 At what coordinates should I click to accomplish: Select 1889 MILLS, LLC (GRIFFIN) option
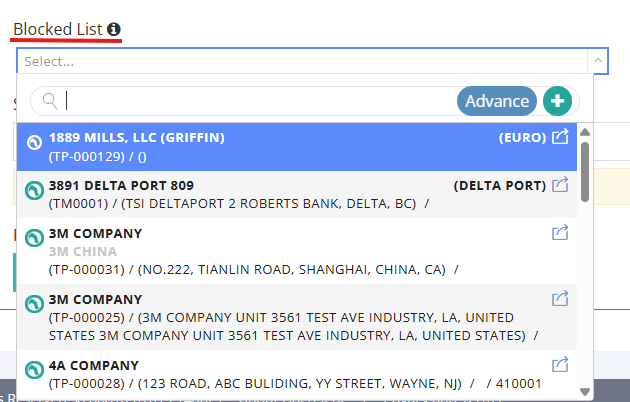click(x=297, y=147)
